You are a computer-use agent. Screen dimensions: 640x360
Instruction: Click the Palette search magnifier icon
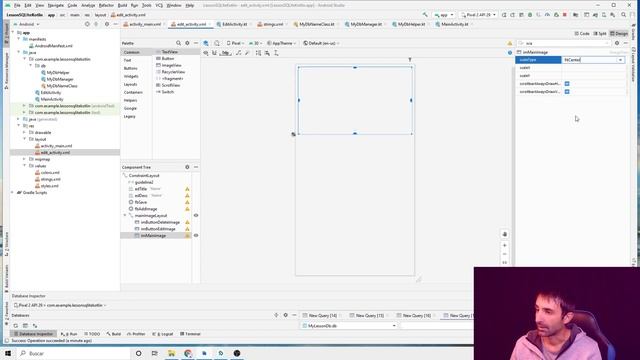(x=178, y=43)
